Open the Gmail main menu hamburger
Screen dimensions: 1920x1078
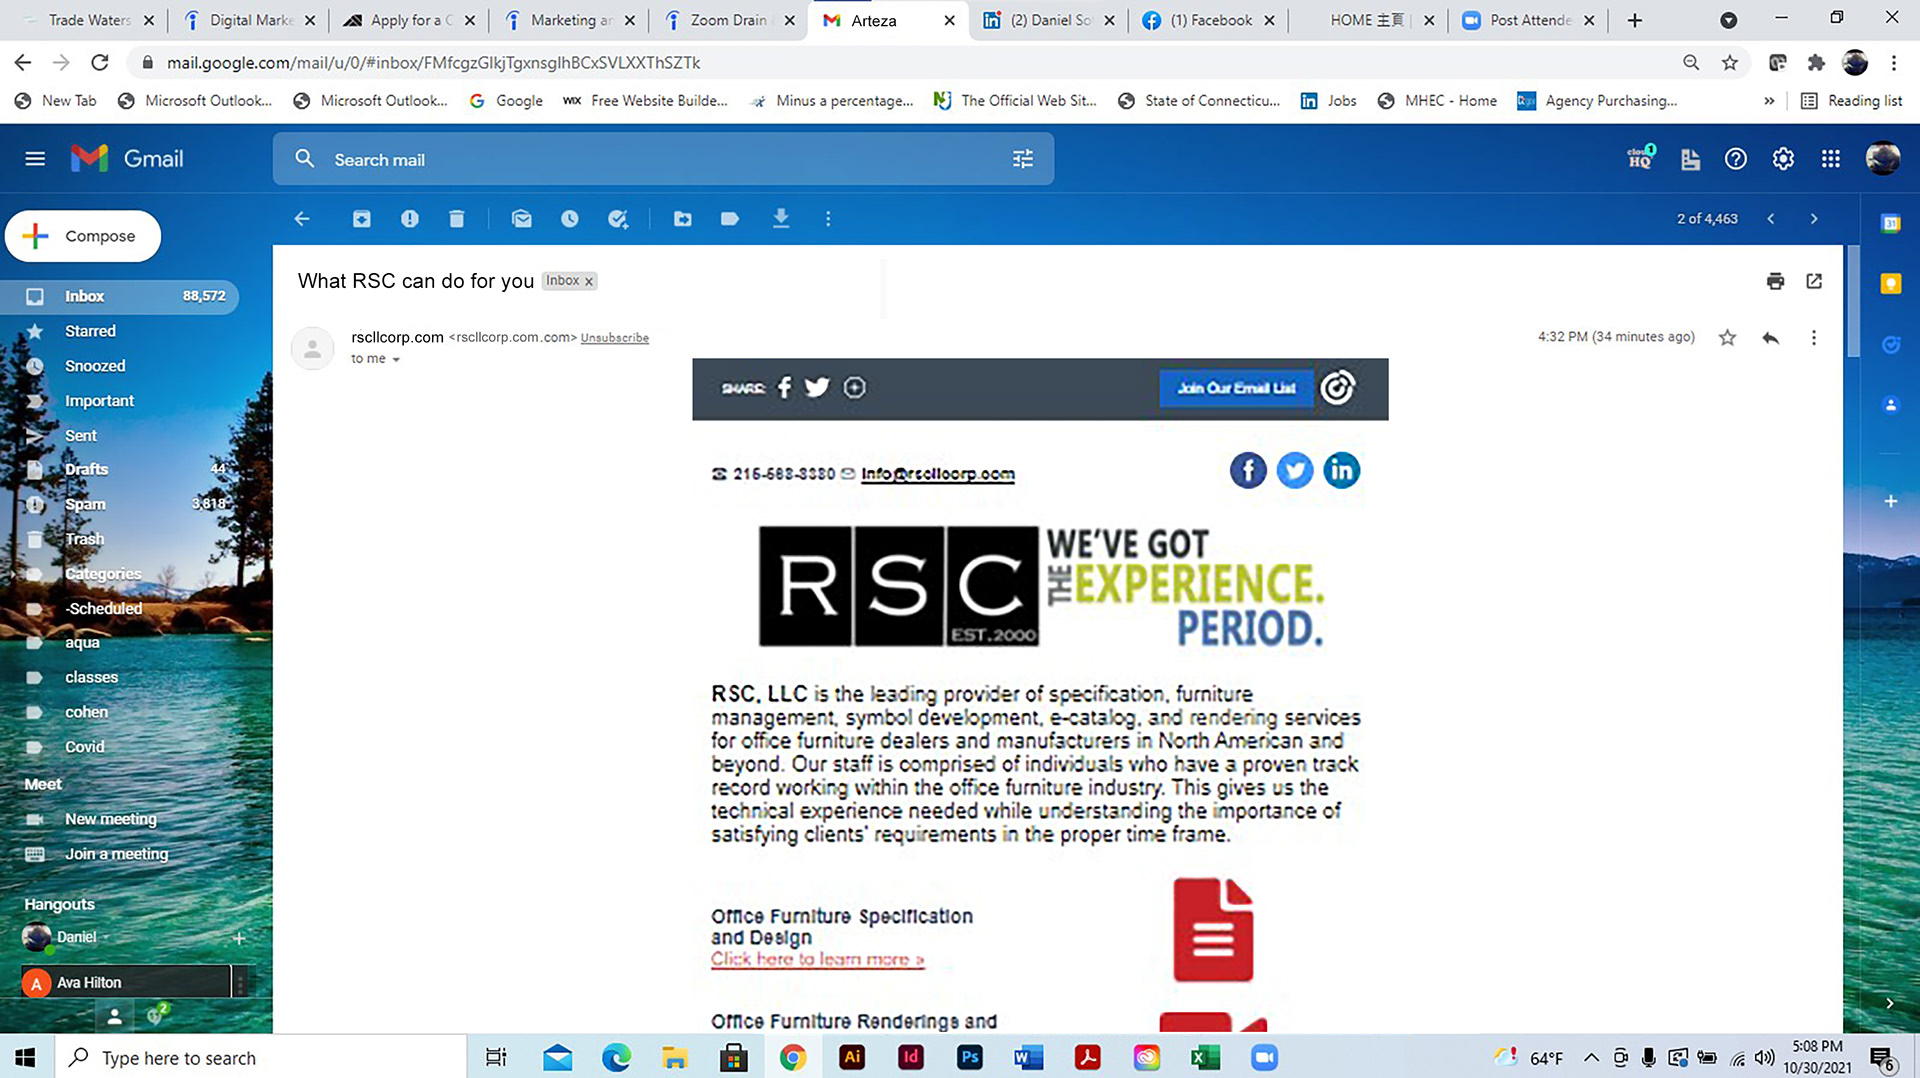point(35,159)
